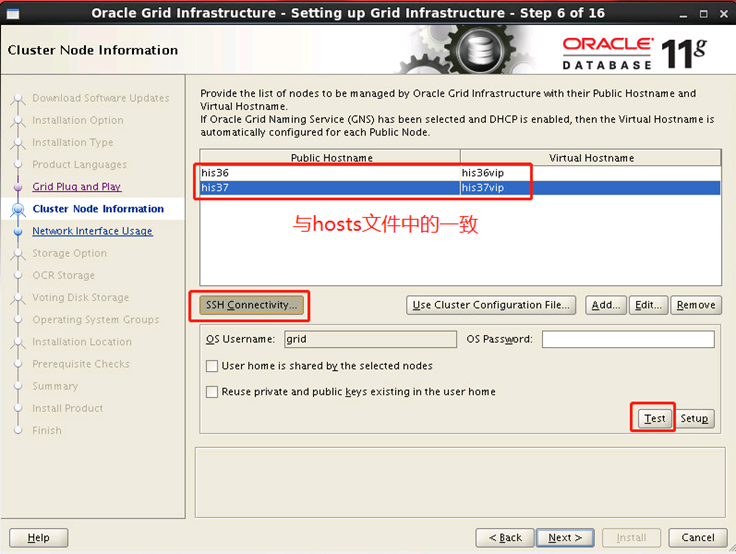Click Product Languages step

[79, 164]
